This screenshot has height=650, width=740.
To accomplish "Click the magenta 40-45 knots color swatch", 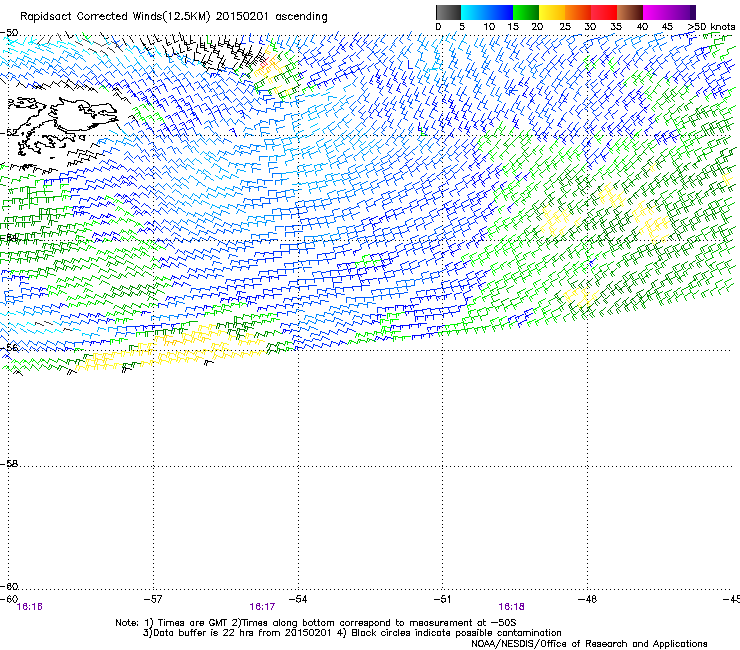I will tap(656, 12).
